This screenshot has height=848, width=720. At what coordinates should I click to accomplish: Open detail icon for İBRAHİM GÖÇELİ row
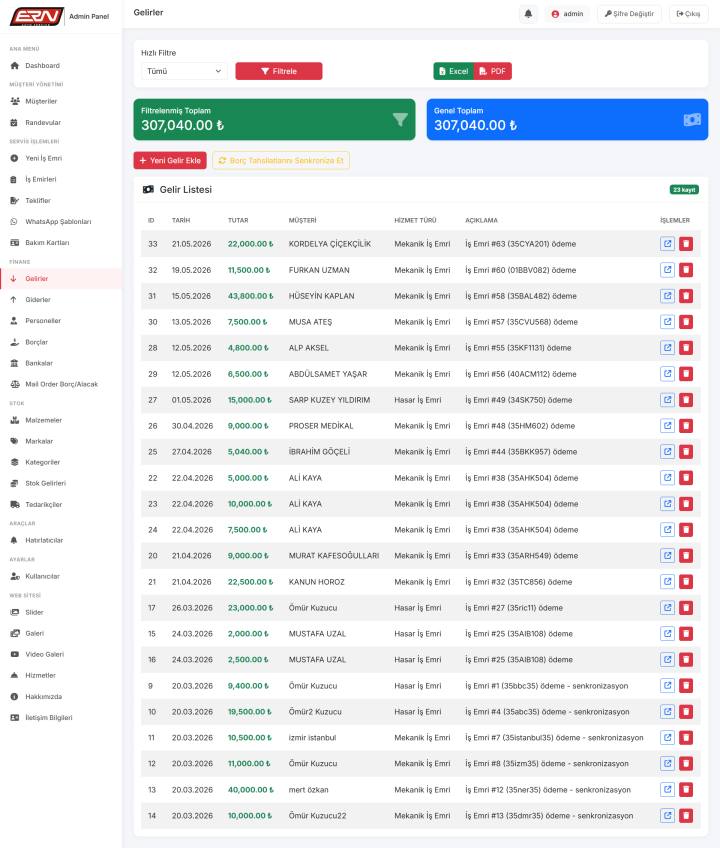click(x=668, y=452)
